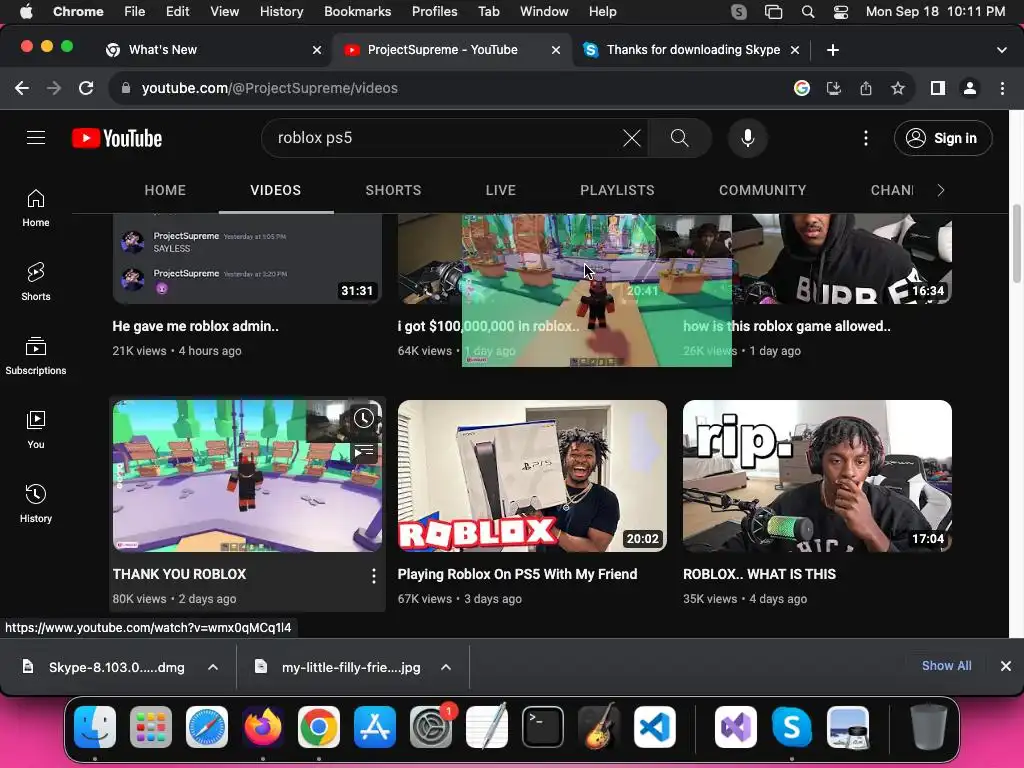This screenshot has width=1024, height=768.
Task: Open He gave me roblox admin.. video
Action: pos(195,326)
